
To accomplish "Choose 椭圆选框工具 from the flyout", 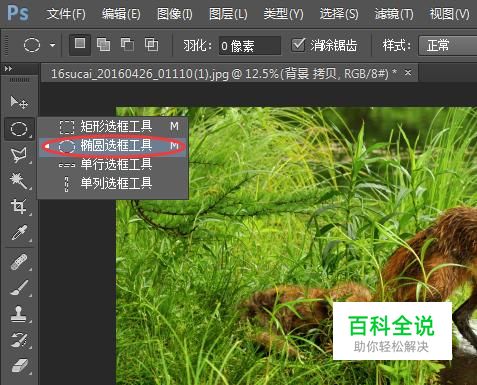I will [x=113, y=146].
